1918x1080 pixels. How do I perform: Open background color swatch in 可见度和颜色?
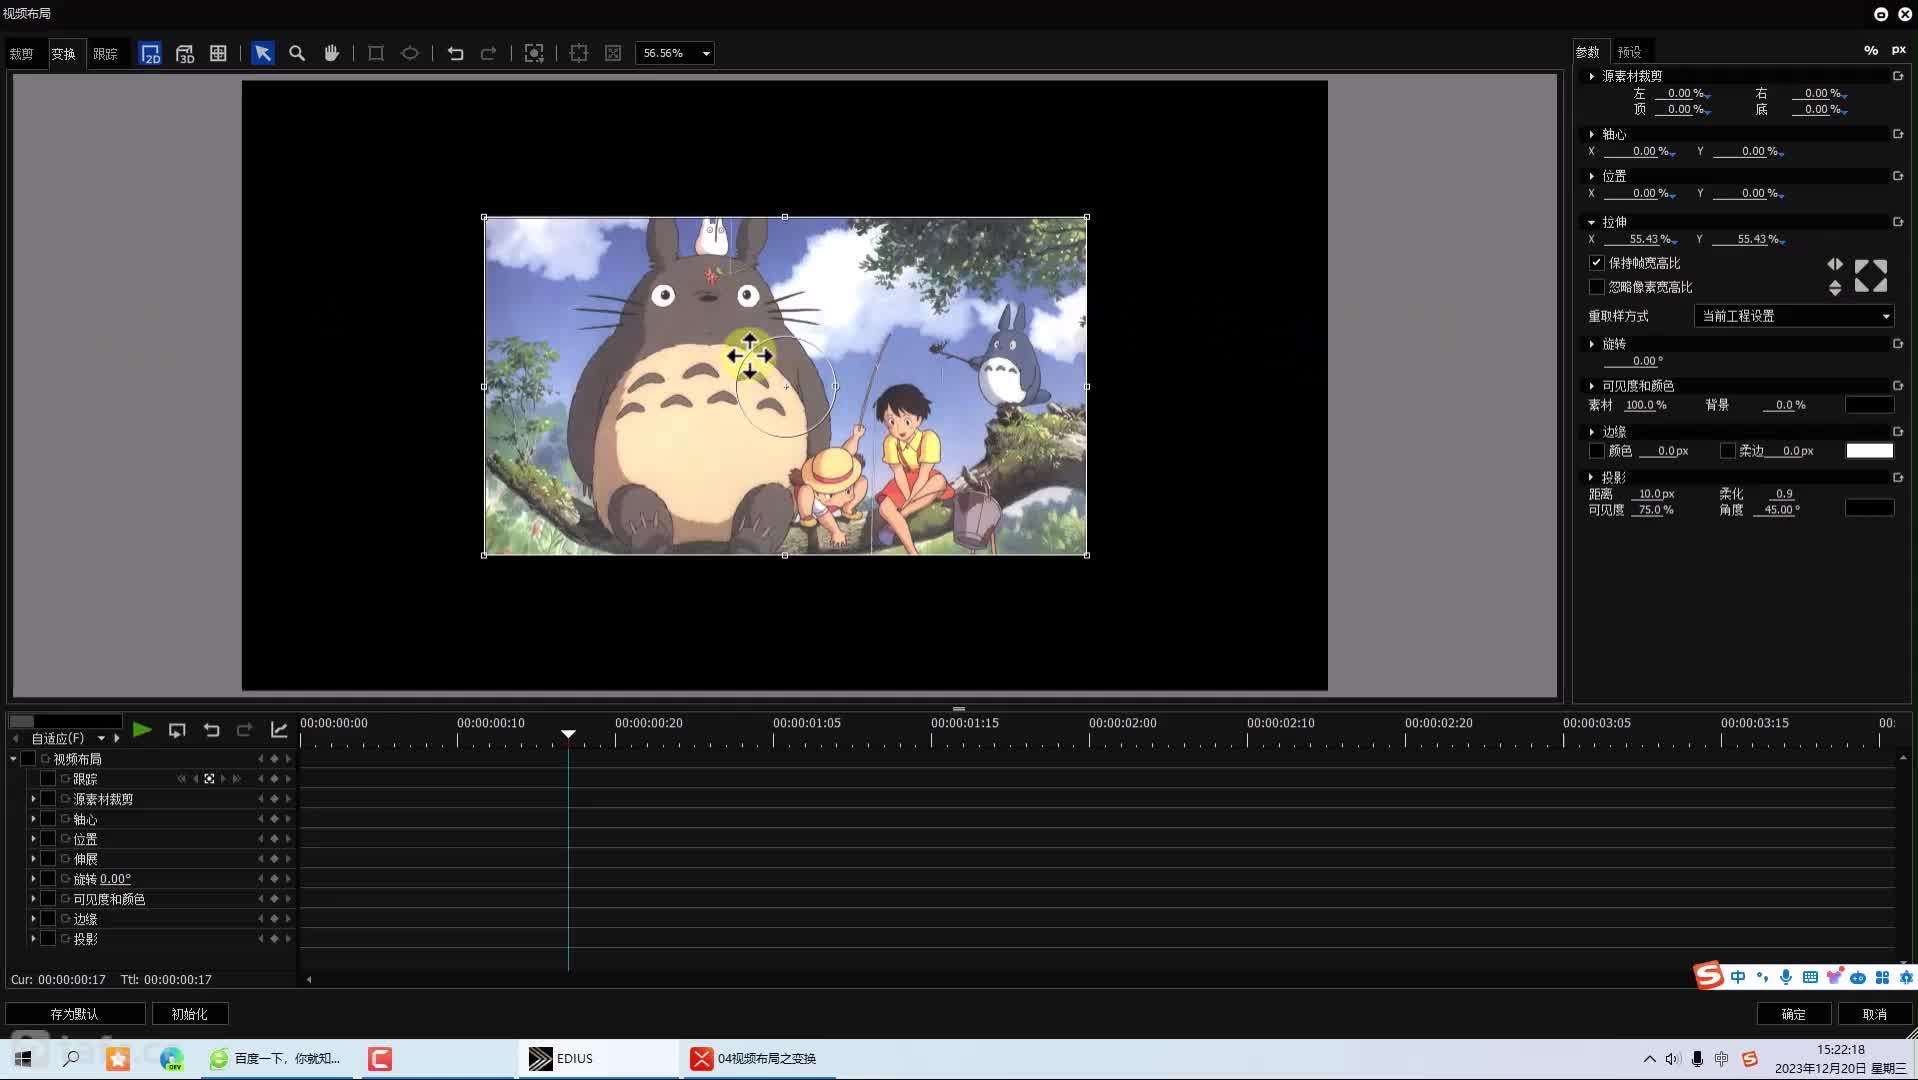click(x=1869, y=405)
